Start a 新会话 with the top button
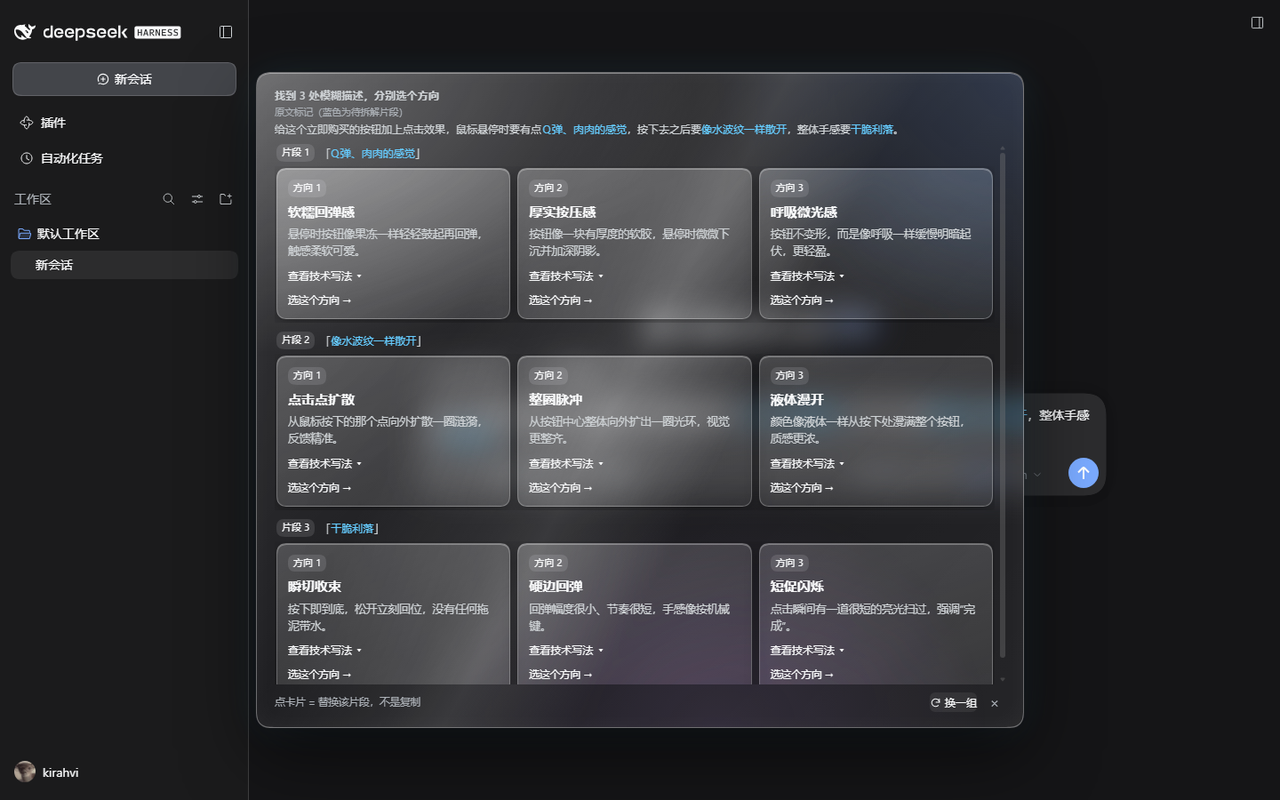Viewport: 1280px width, 800px height. point(124,79)
